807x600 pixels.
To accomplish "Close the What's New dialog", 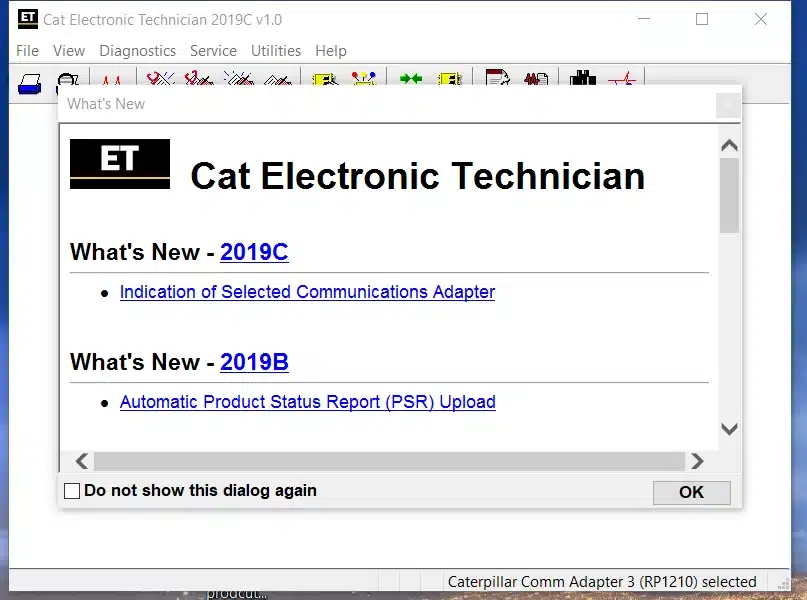I will pos(728,105).
